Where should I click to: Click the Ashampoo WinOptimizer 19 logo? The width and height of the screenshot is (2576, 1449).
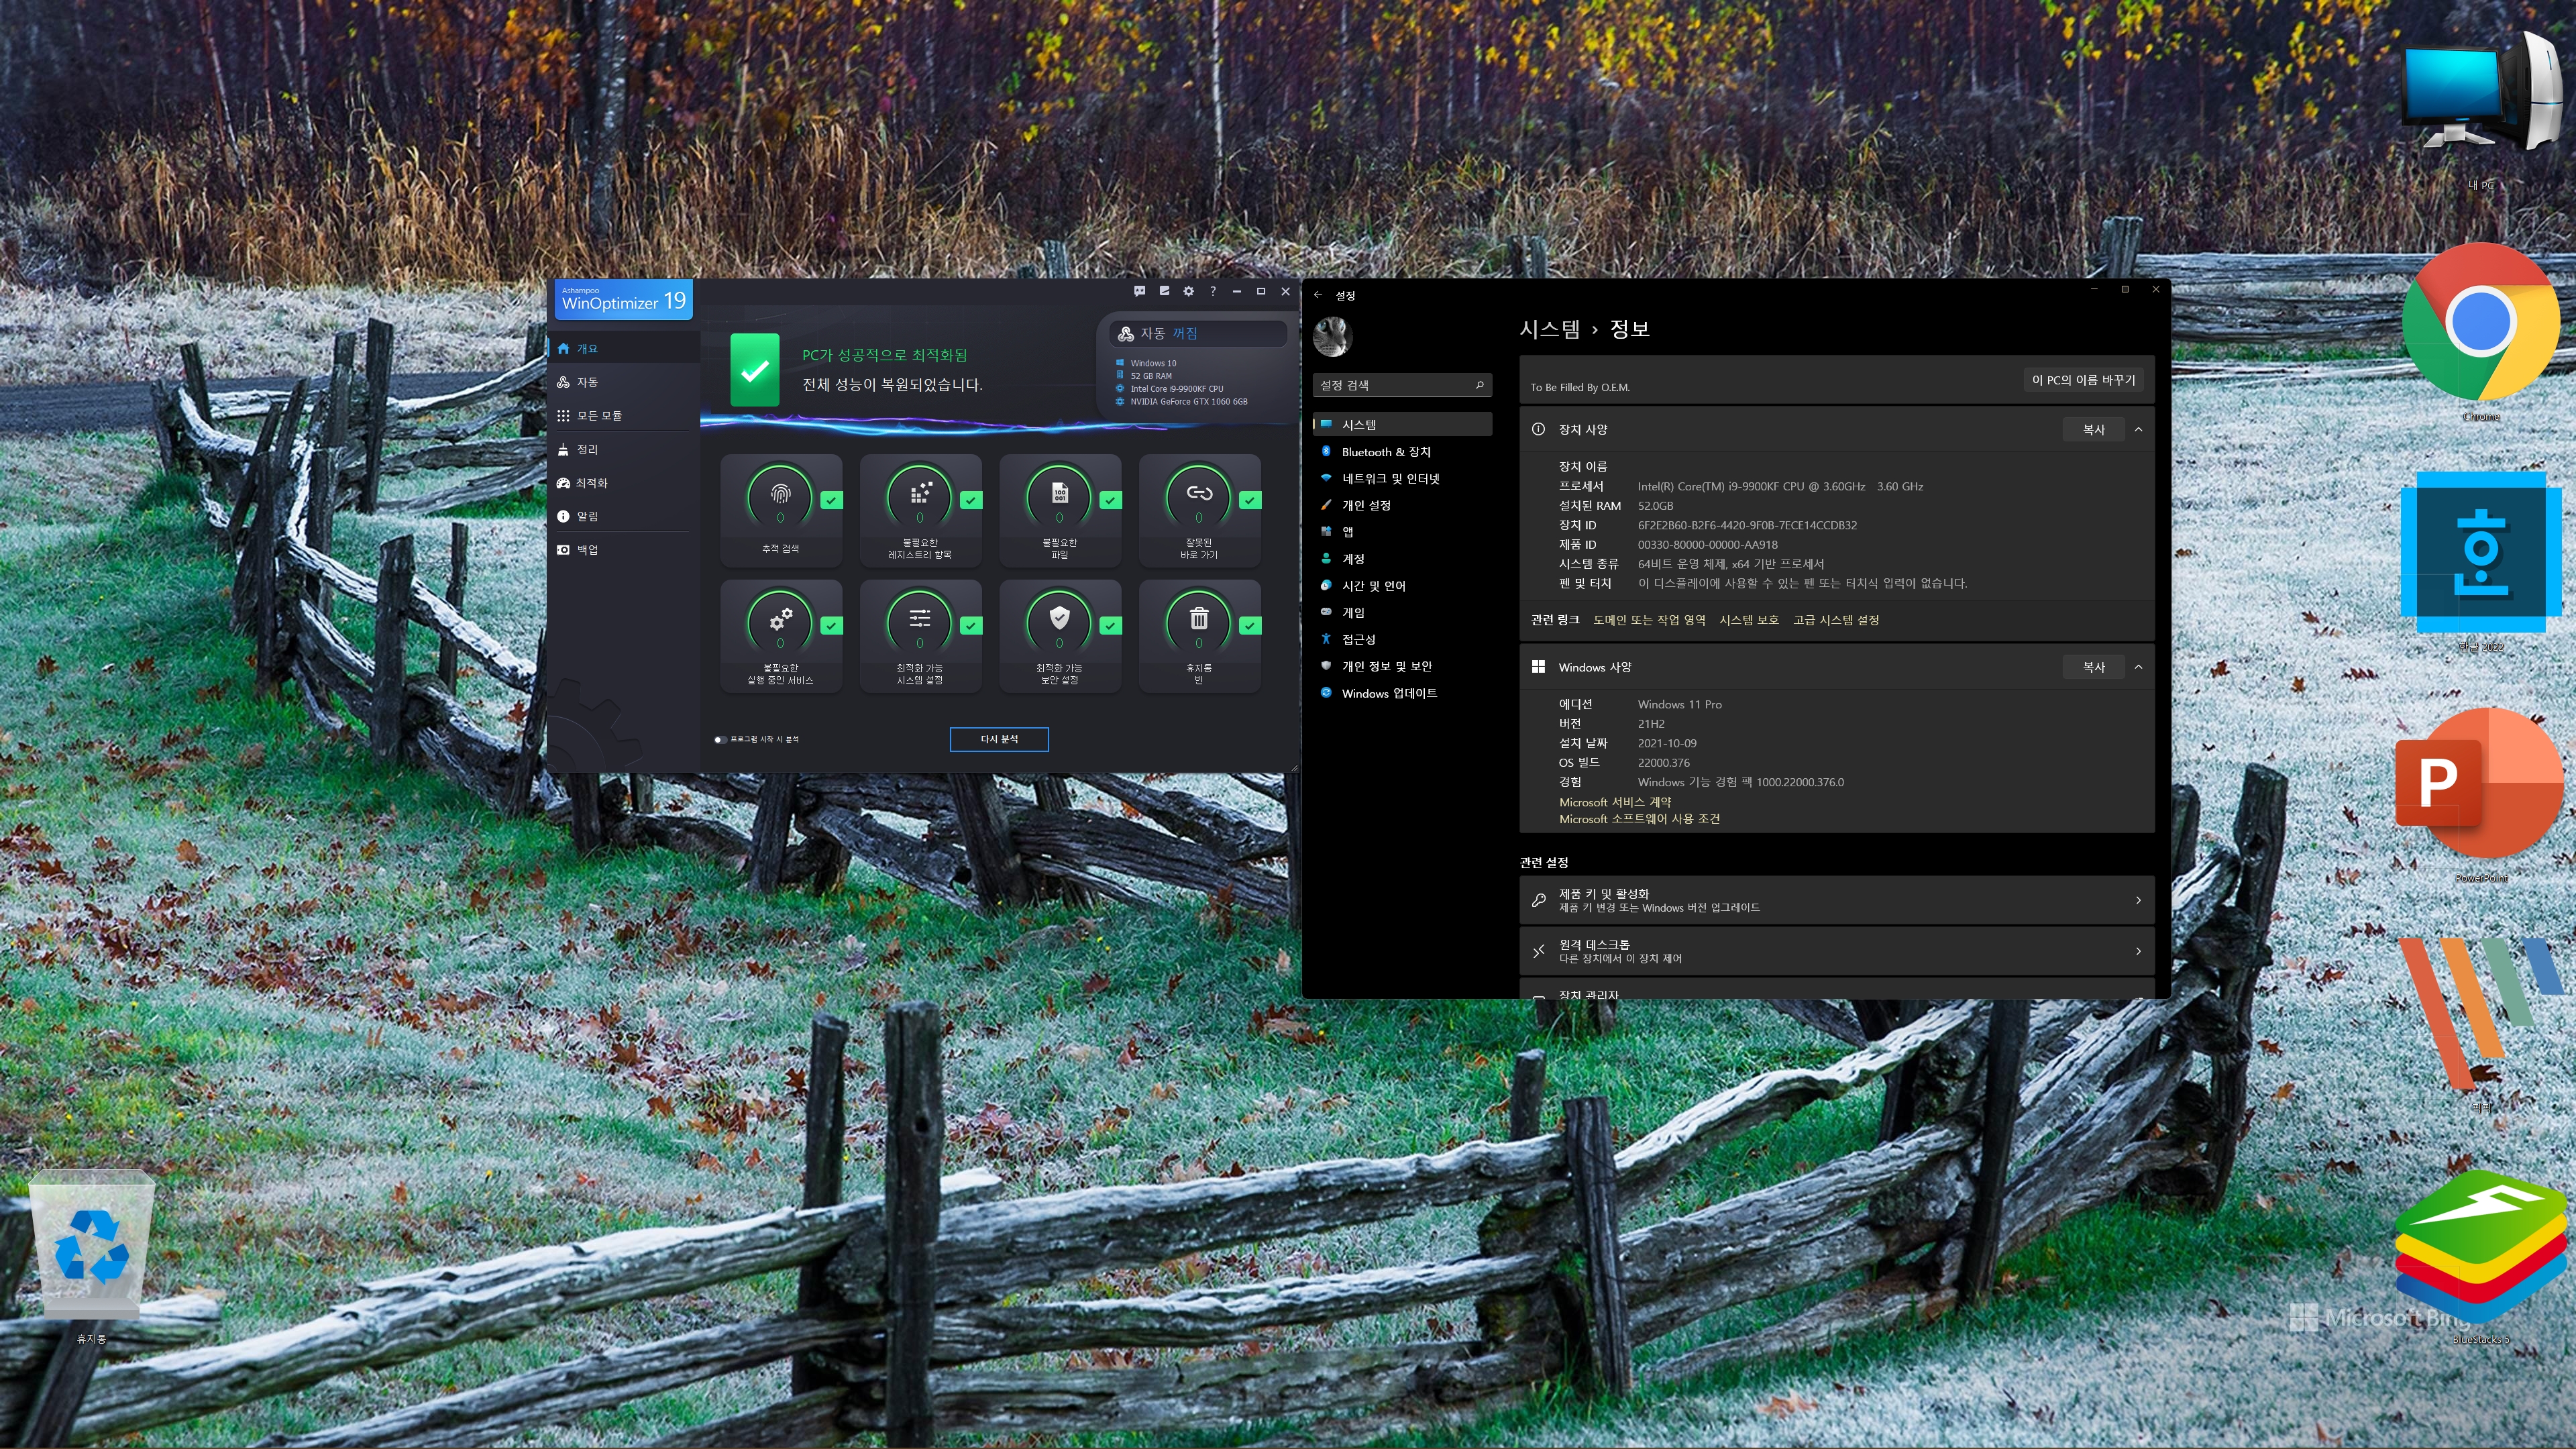point(623,300)
